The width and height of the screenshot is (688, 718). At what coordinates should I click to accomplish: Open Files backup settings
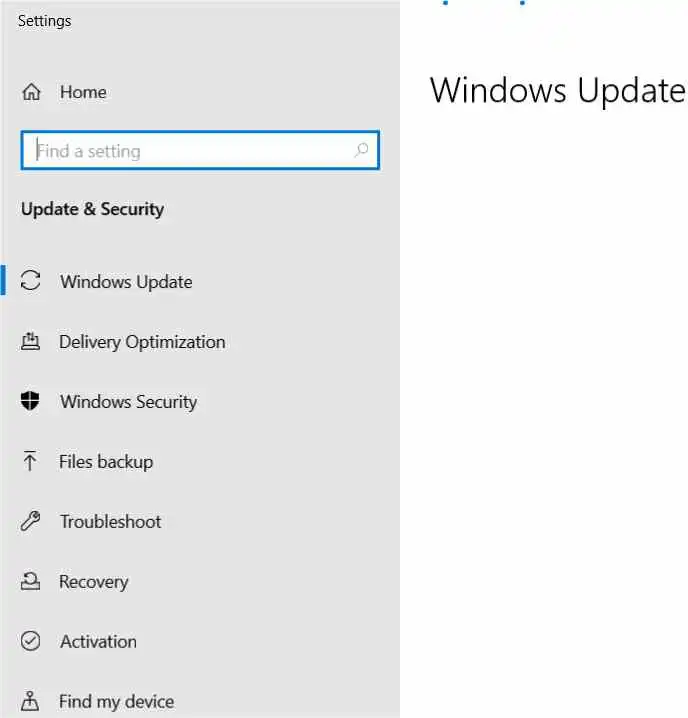click(x=106, y=462)
